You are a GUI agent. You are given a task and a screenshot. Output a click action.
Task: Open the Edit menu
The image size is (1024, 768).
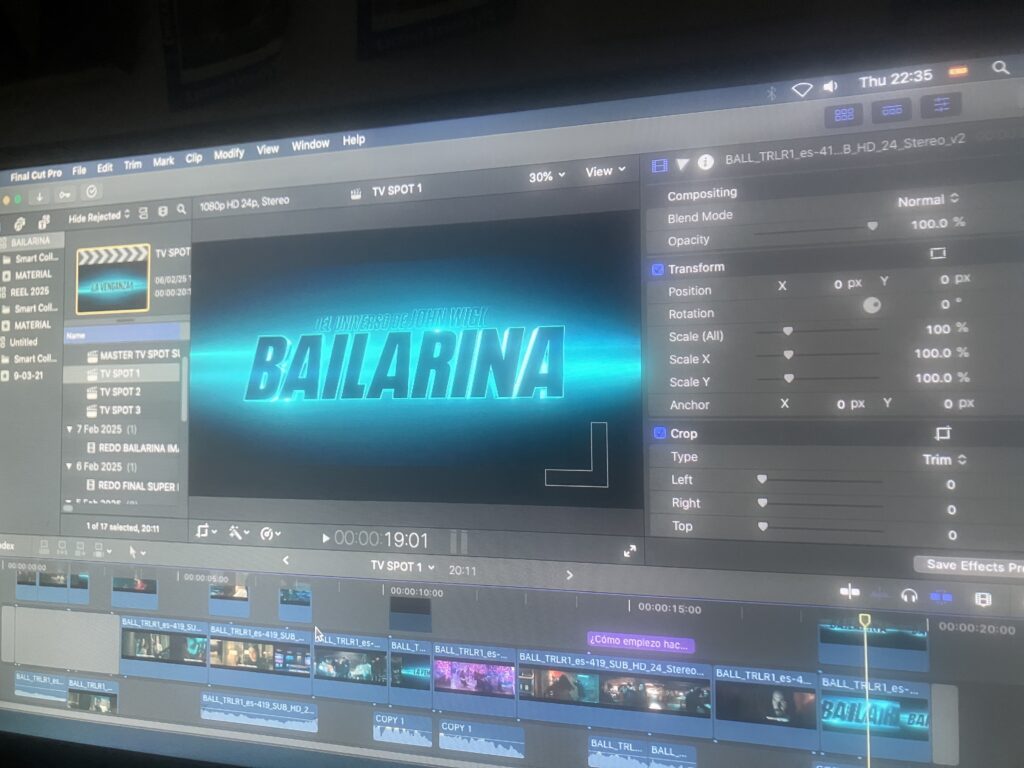[104, 168]
